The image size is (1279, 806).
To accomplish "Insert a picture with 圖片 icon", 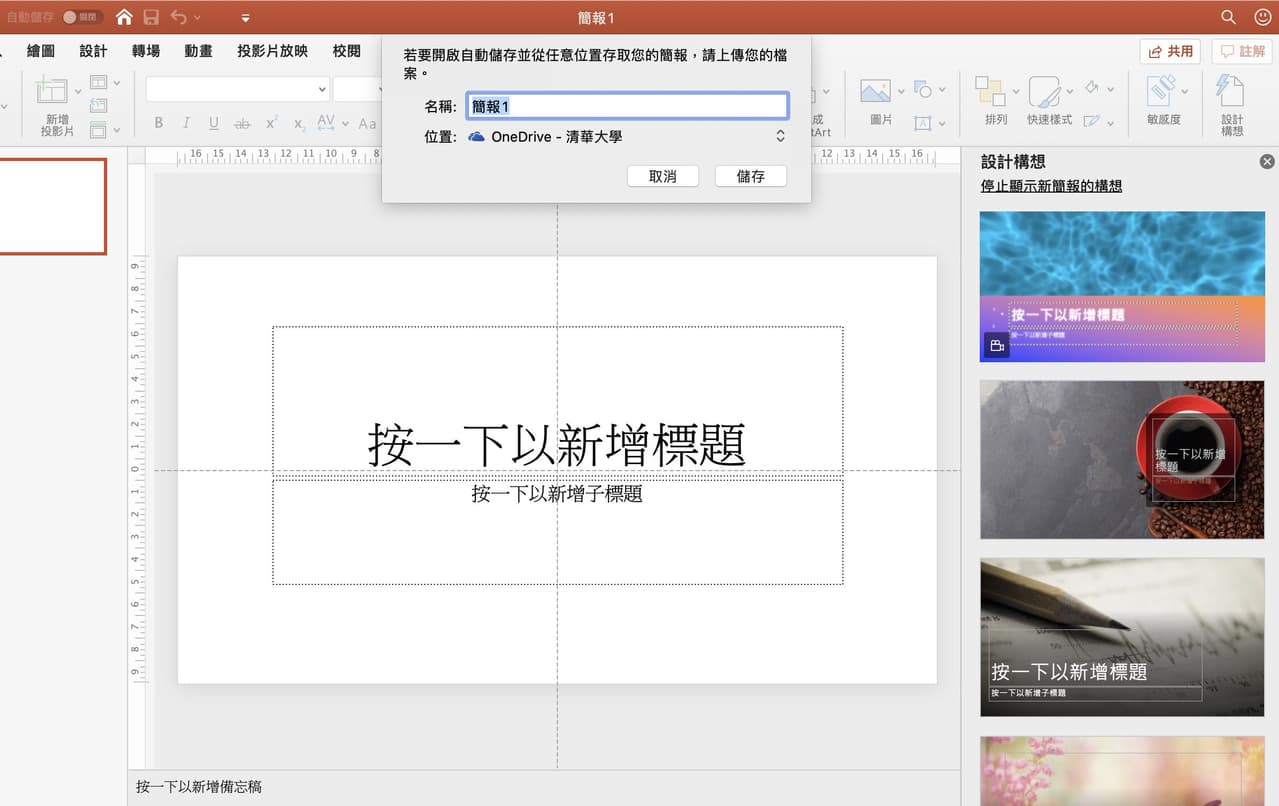I will tap(876, 91).
